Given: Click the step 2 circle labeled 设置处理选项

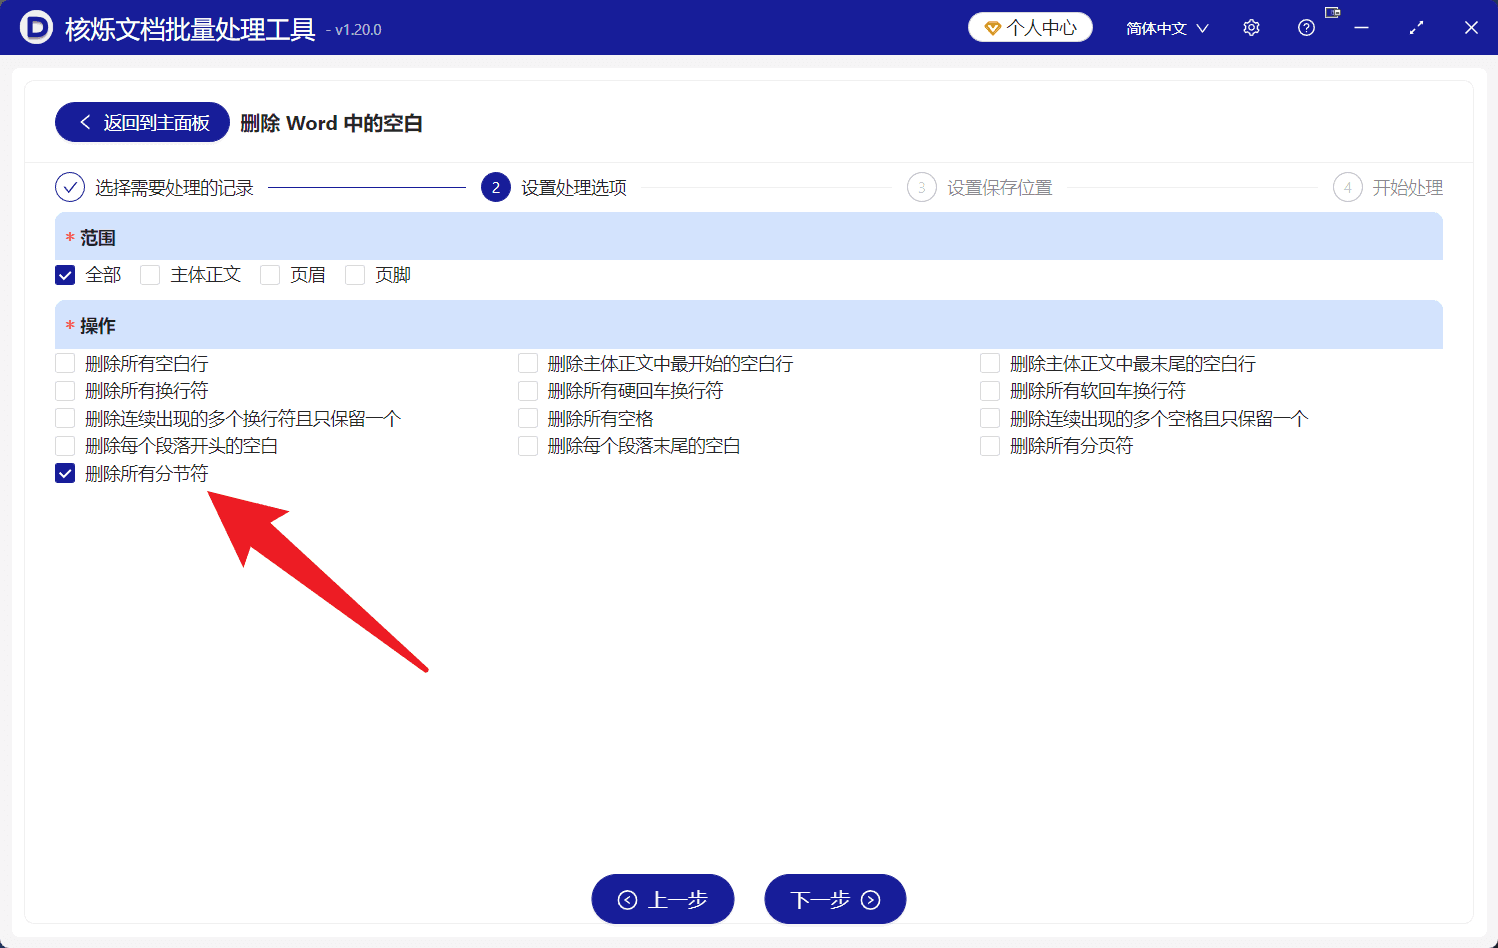Looking at the screenshot, I should click(495, 187).
